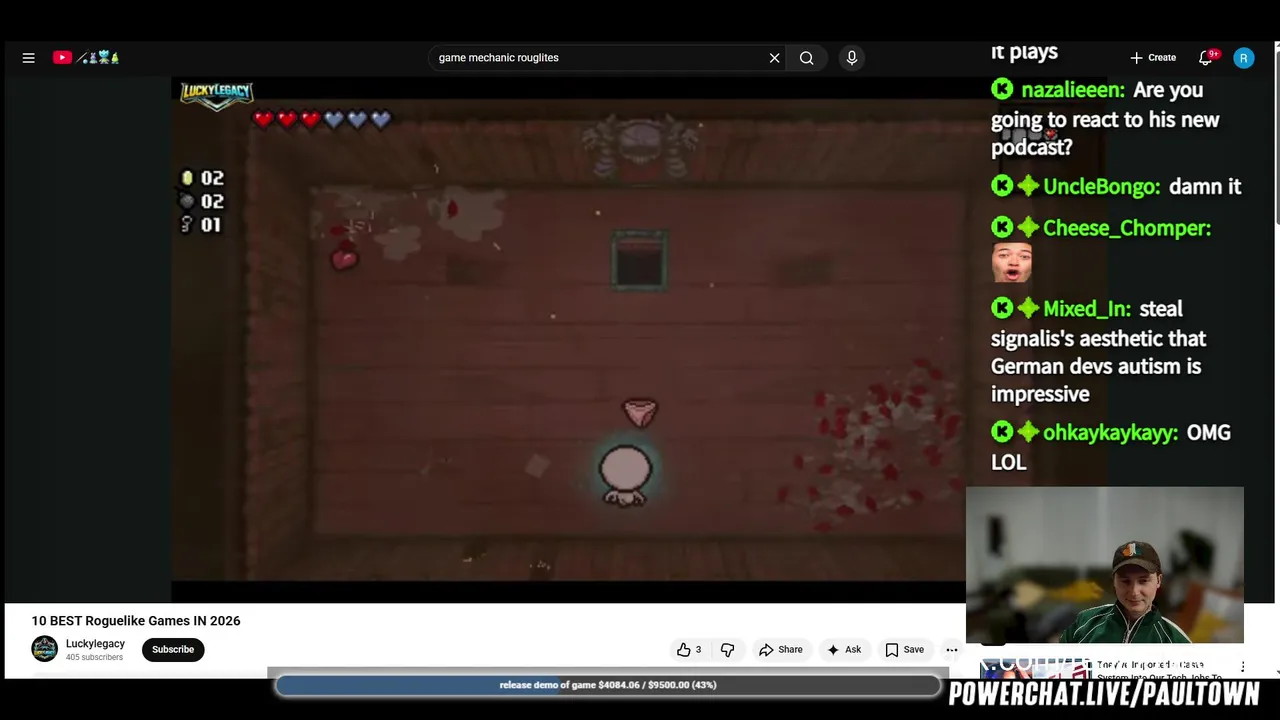The image size is (1280, 720).
Task: Open the Ask AI button
Action: 844,650
